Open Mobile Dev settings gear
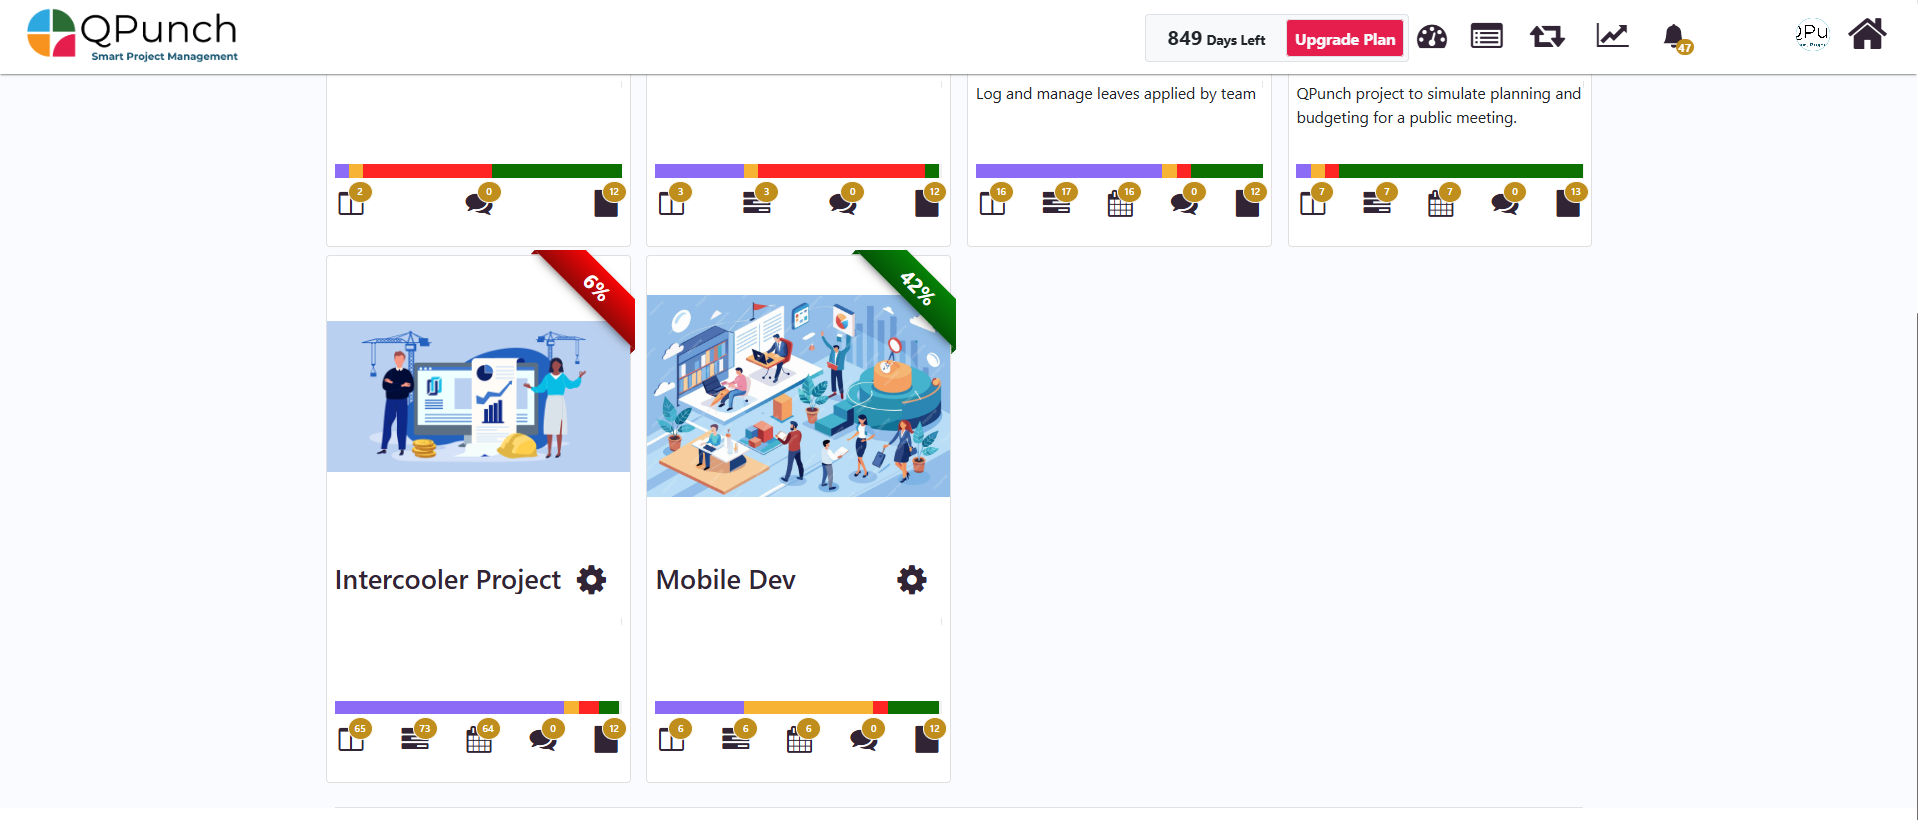Image resolution: width=1918 pixels, height=820 pixels. (912, 580)
